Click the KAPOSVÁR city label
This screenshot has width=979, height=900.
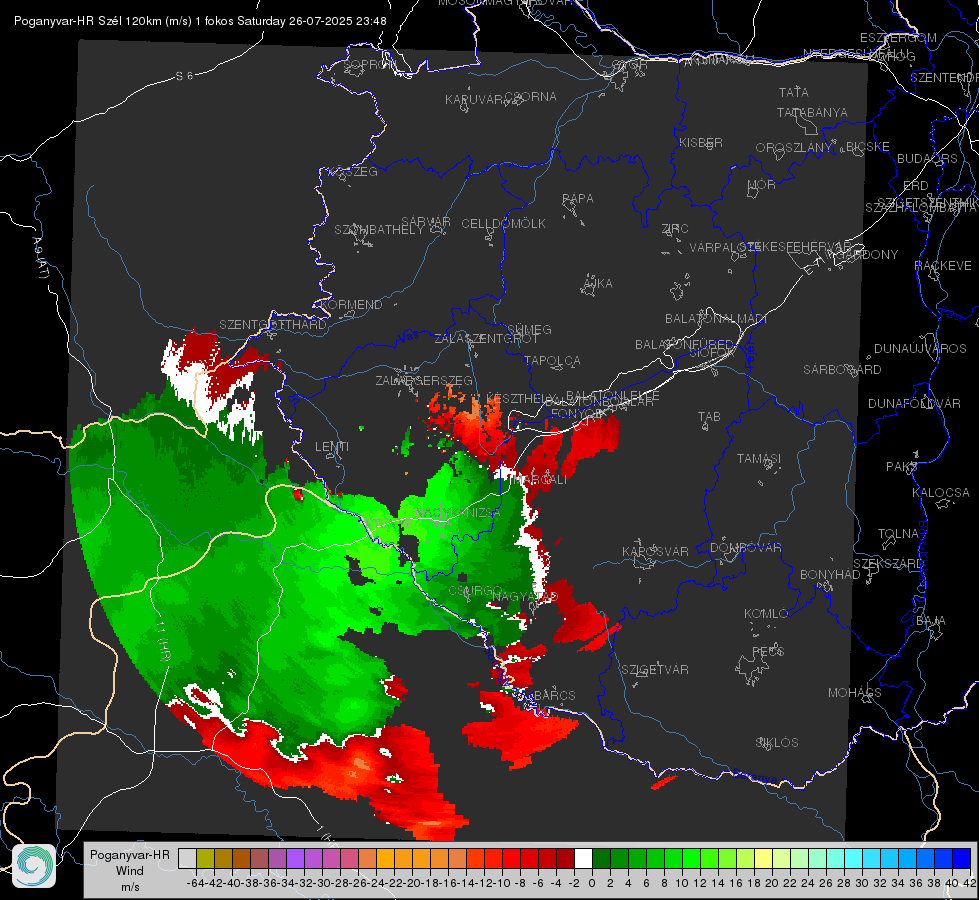(655, 551)
